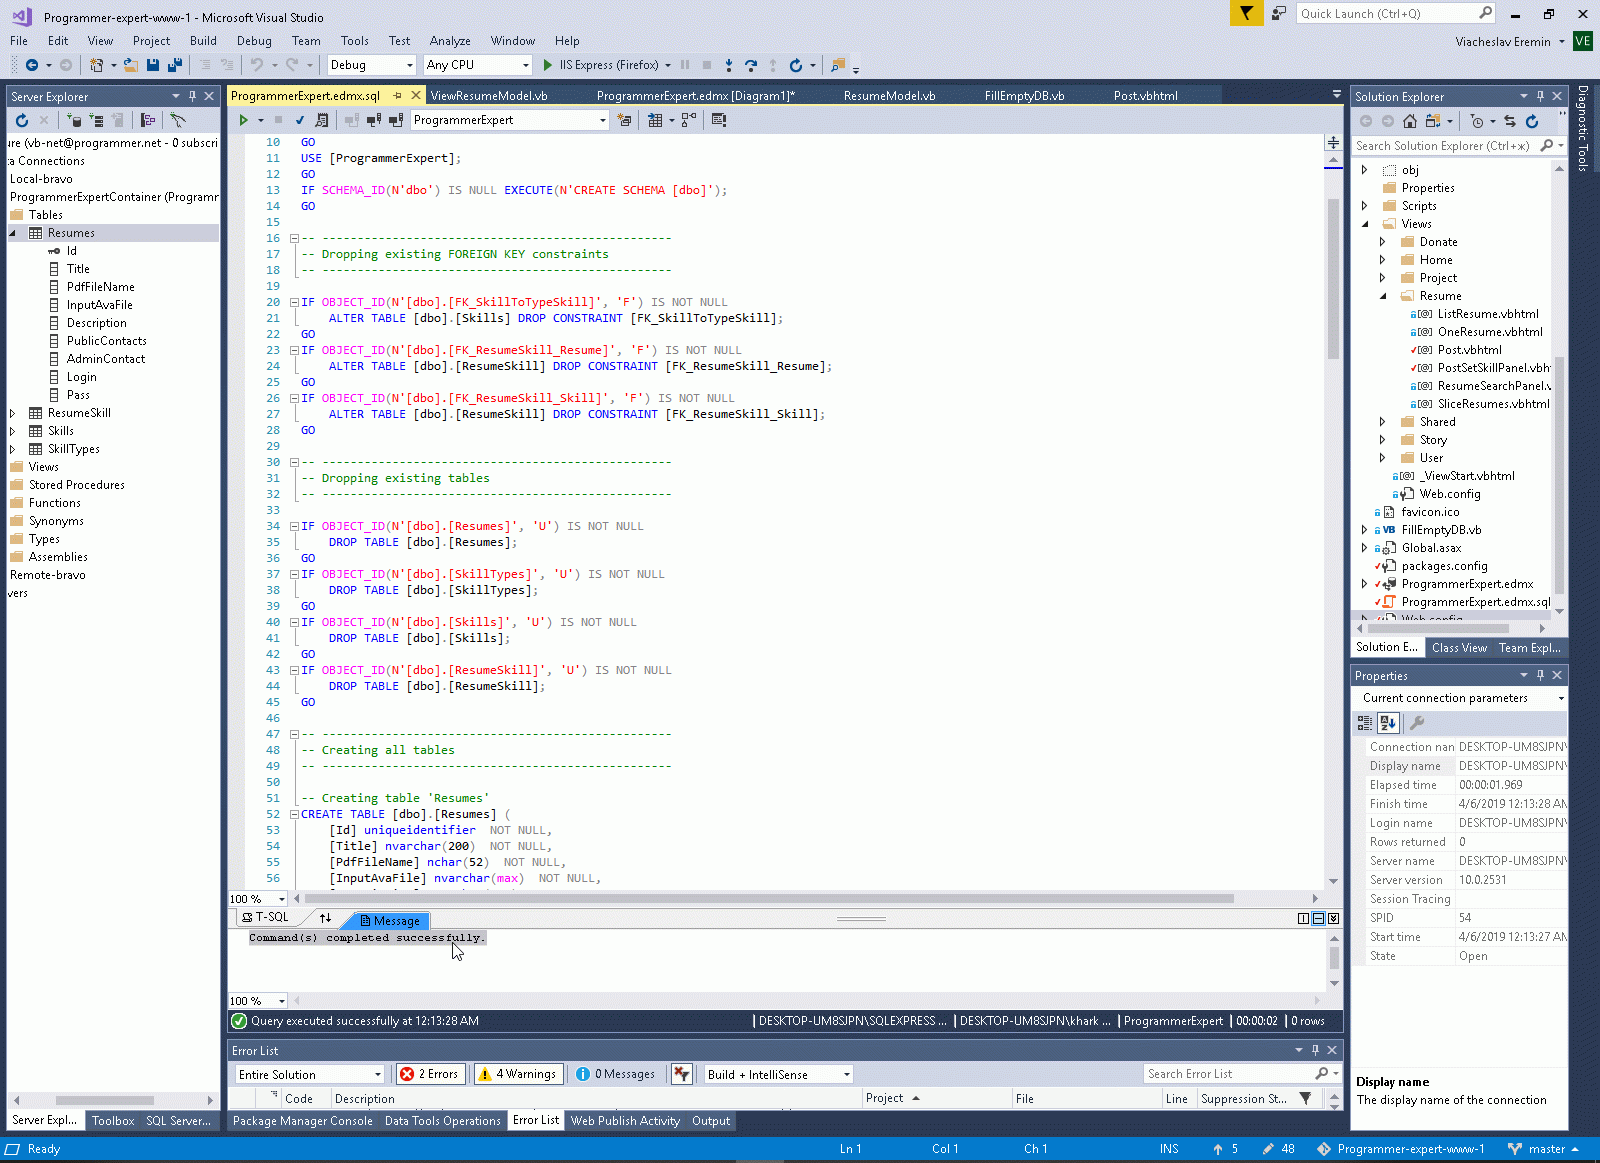This screenshot has height=1163, width=1600.
Task: Switch to the T-SQL results tab
Action: pyautogui.click(x=265, y=918)
